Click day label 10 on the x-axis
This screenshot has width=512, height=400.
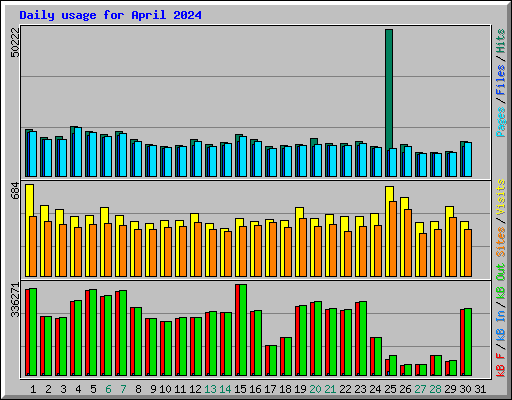click(x=165, y=389)
